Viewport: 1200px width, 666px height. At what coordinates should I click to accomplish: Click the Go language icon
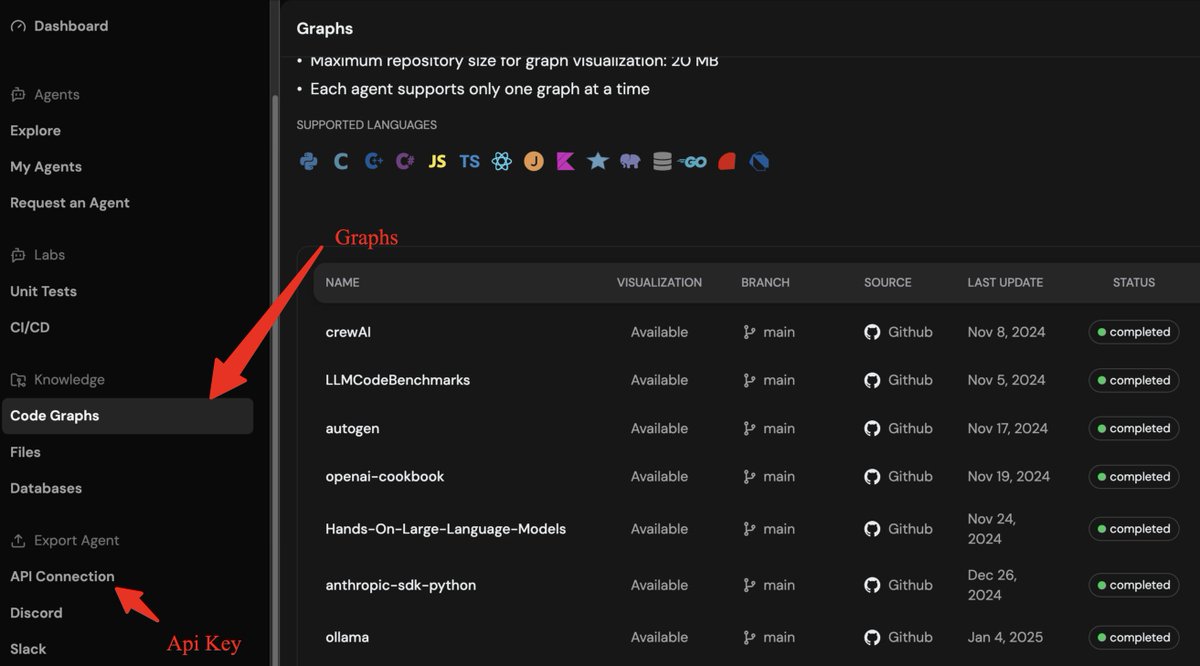tap(693, 161)
